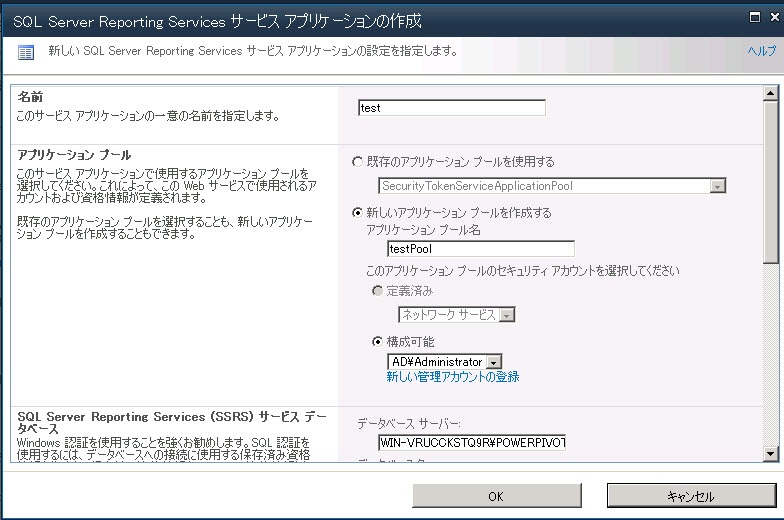784x520 pixels.
Task: Open the ネットワーク サービス dropdown
Action: (x=456, y=314)
